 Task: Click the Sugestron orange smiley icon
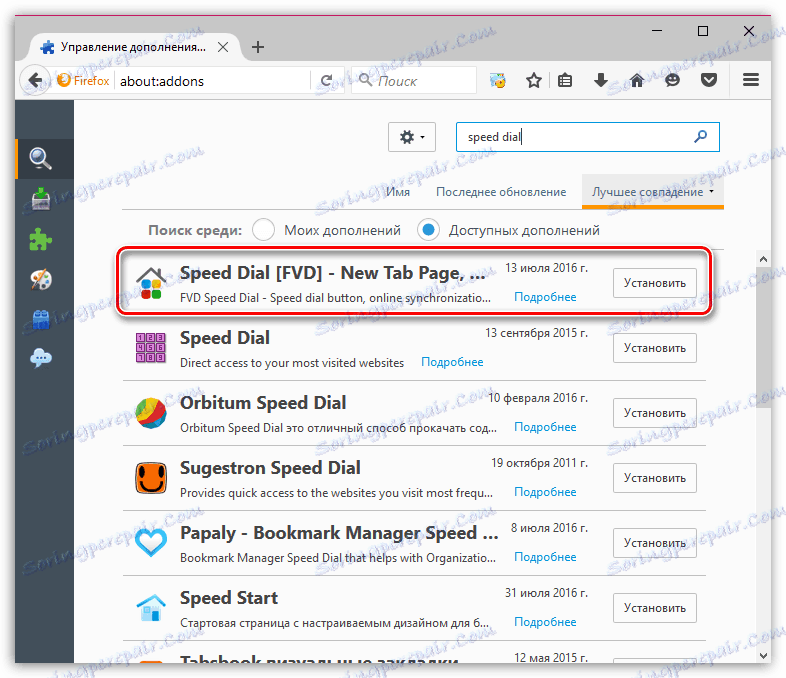click(151, 478)
